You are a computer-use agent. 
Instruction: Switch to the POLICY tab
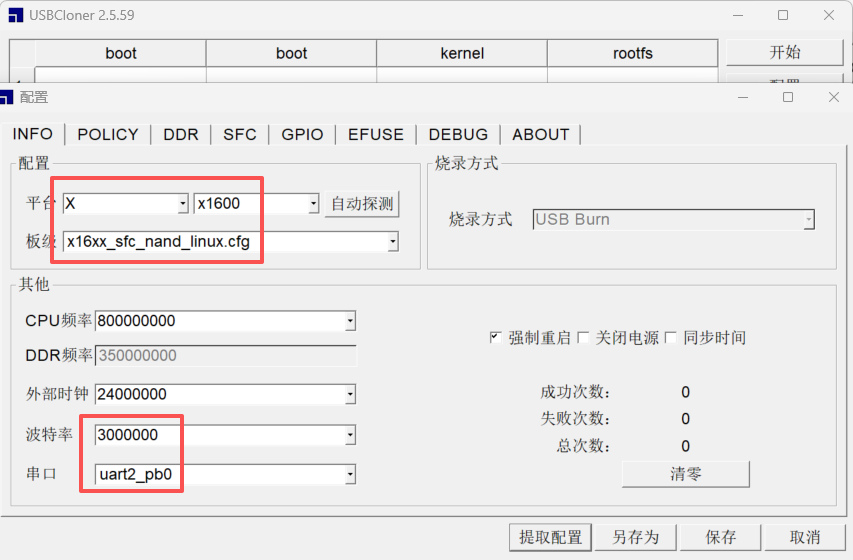108,134
